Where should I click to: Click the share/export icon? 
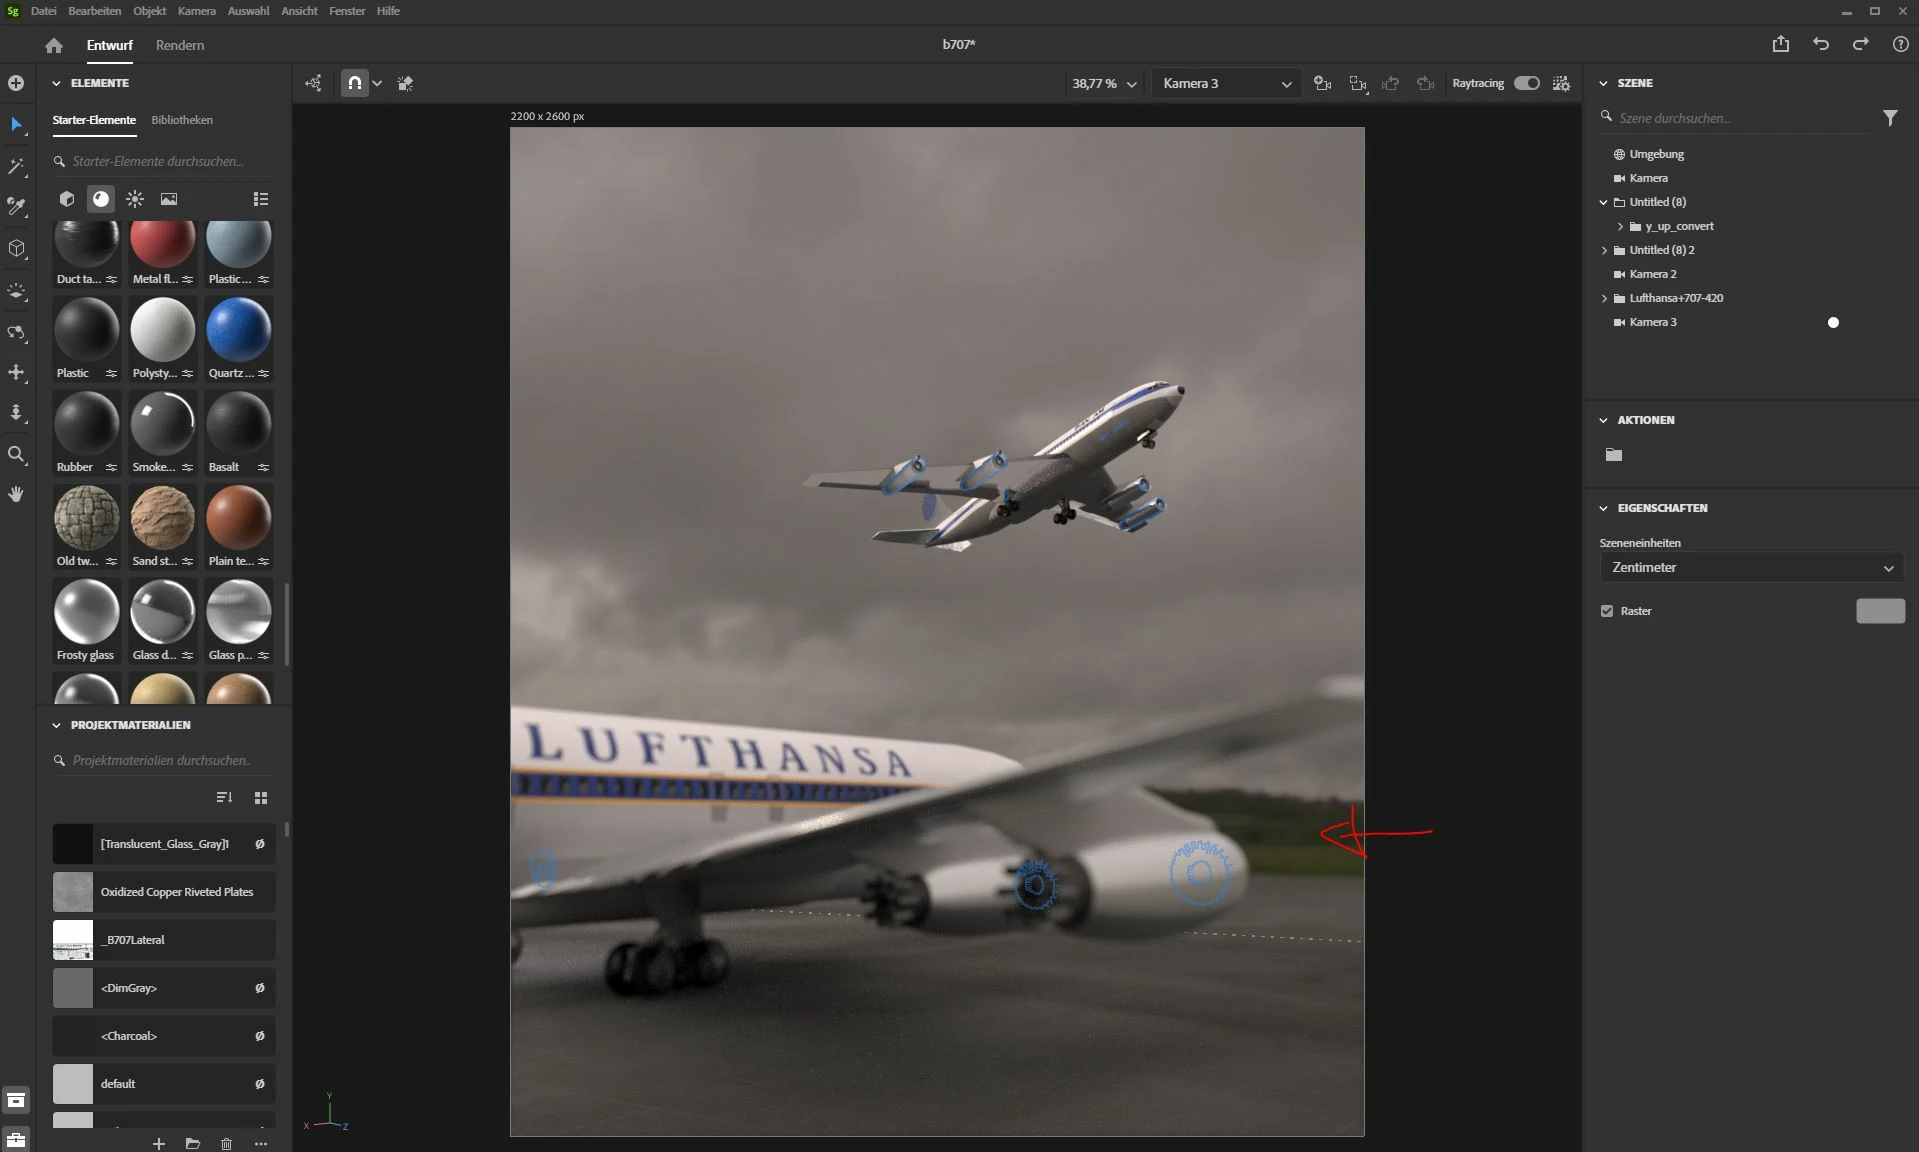tap(1781, 44)
